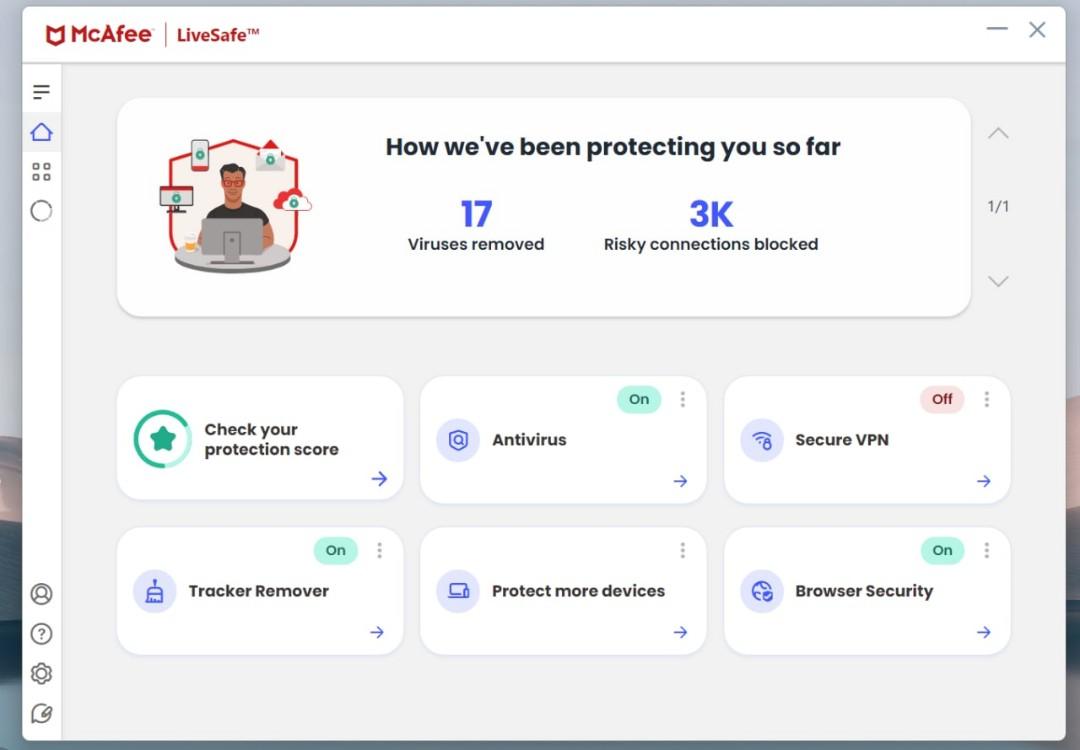Click the Protect more devices label
The image size is (1080, 750).
pos(578,591)
